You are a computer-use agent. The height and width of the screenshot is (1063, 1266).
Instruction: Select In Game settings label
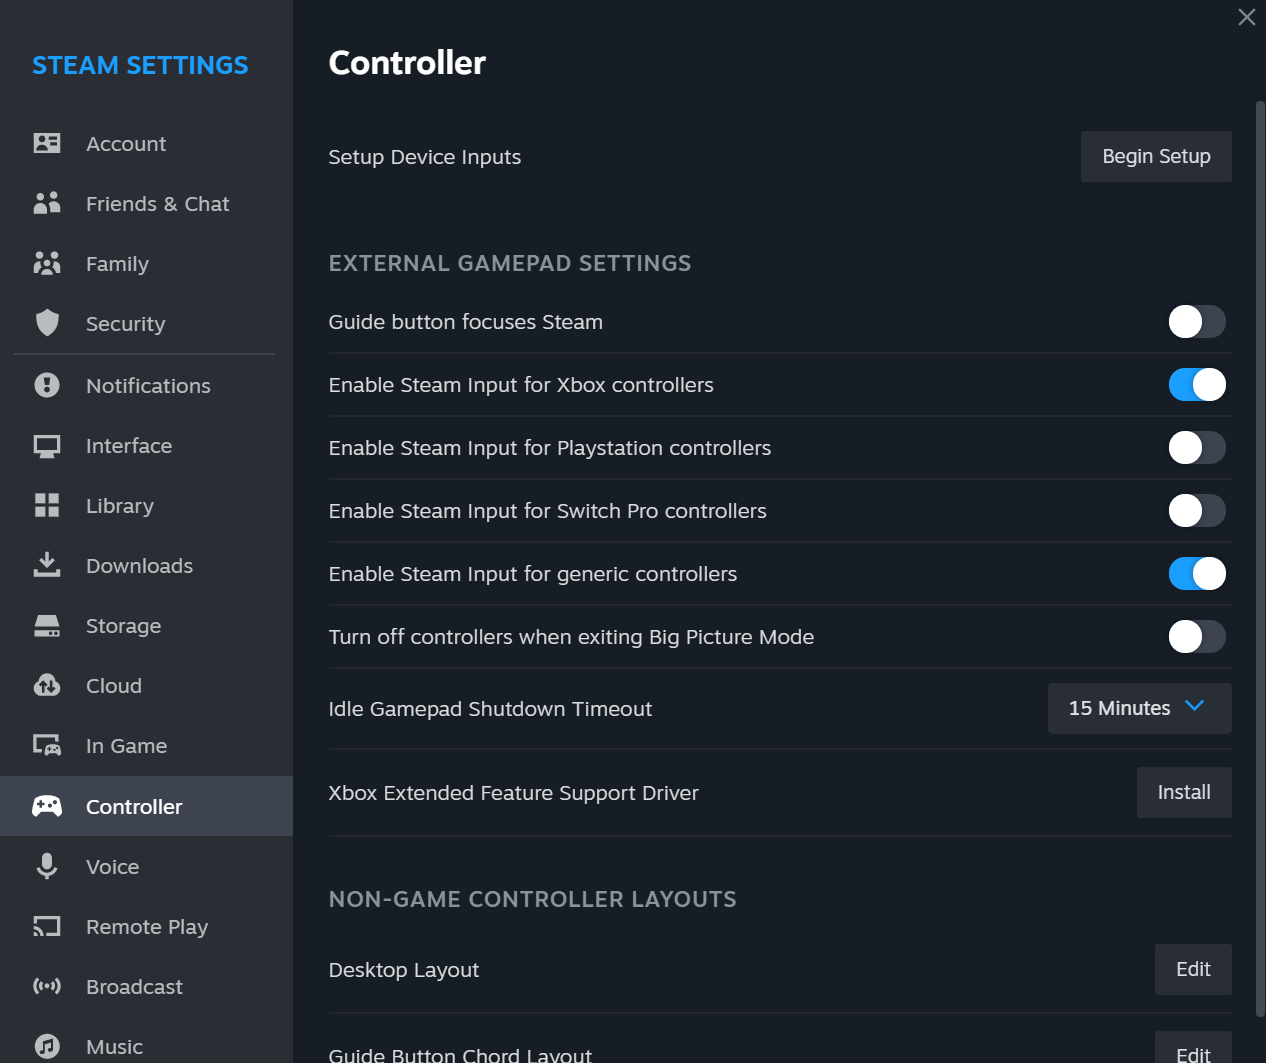(x=126, y=746)
